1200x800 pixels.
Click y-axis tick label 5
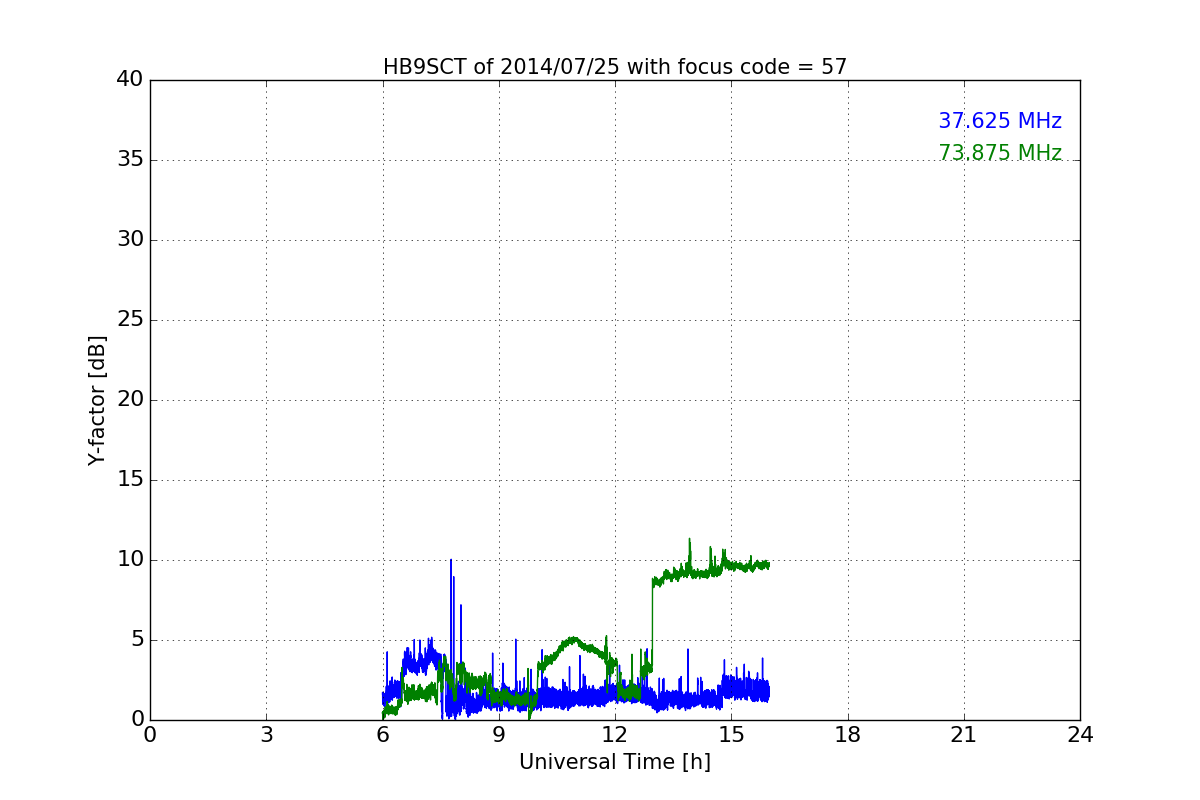coord(137,640)
